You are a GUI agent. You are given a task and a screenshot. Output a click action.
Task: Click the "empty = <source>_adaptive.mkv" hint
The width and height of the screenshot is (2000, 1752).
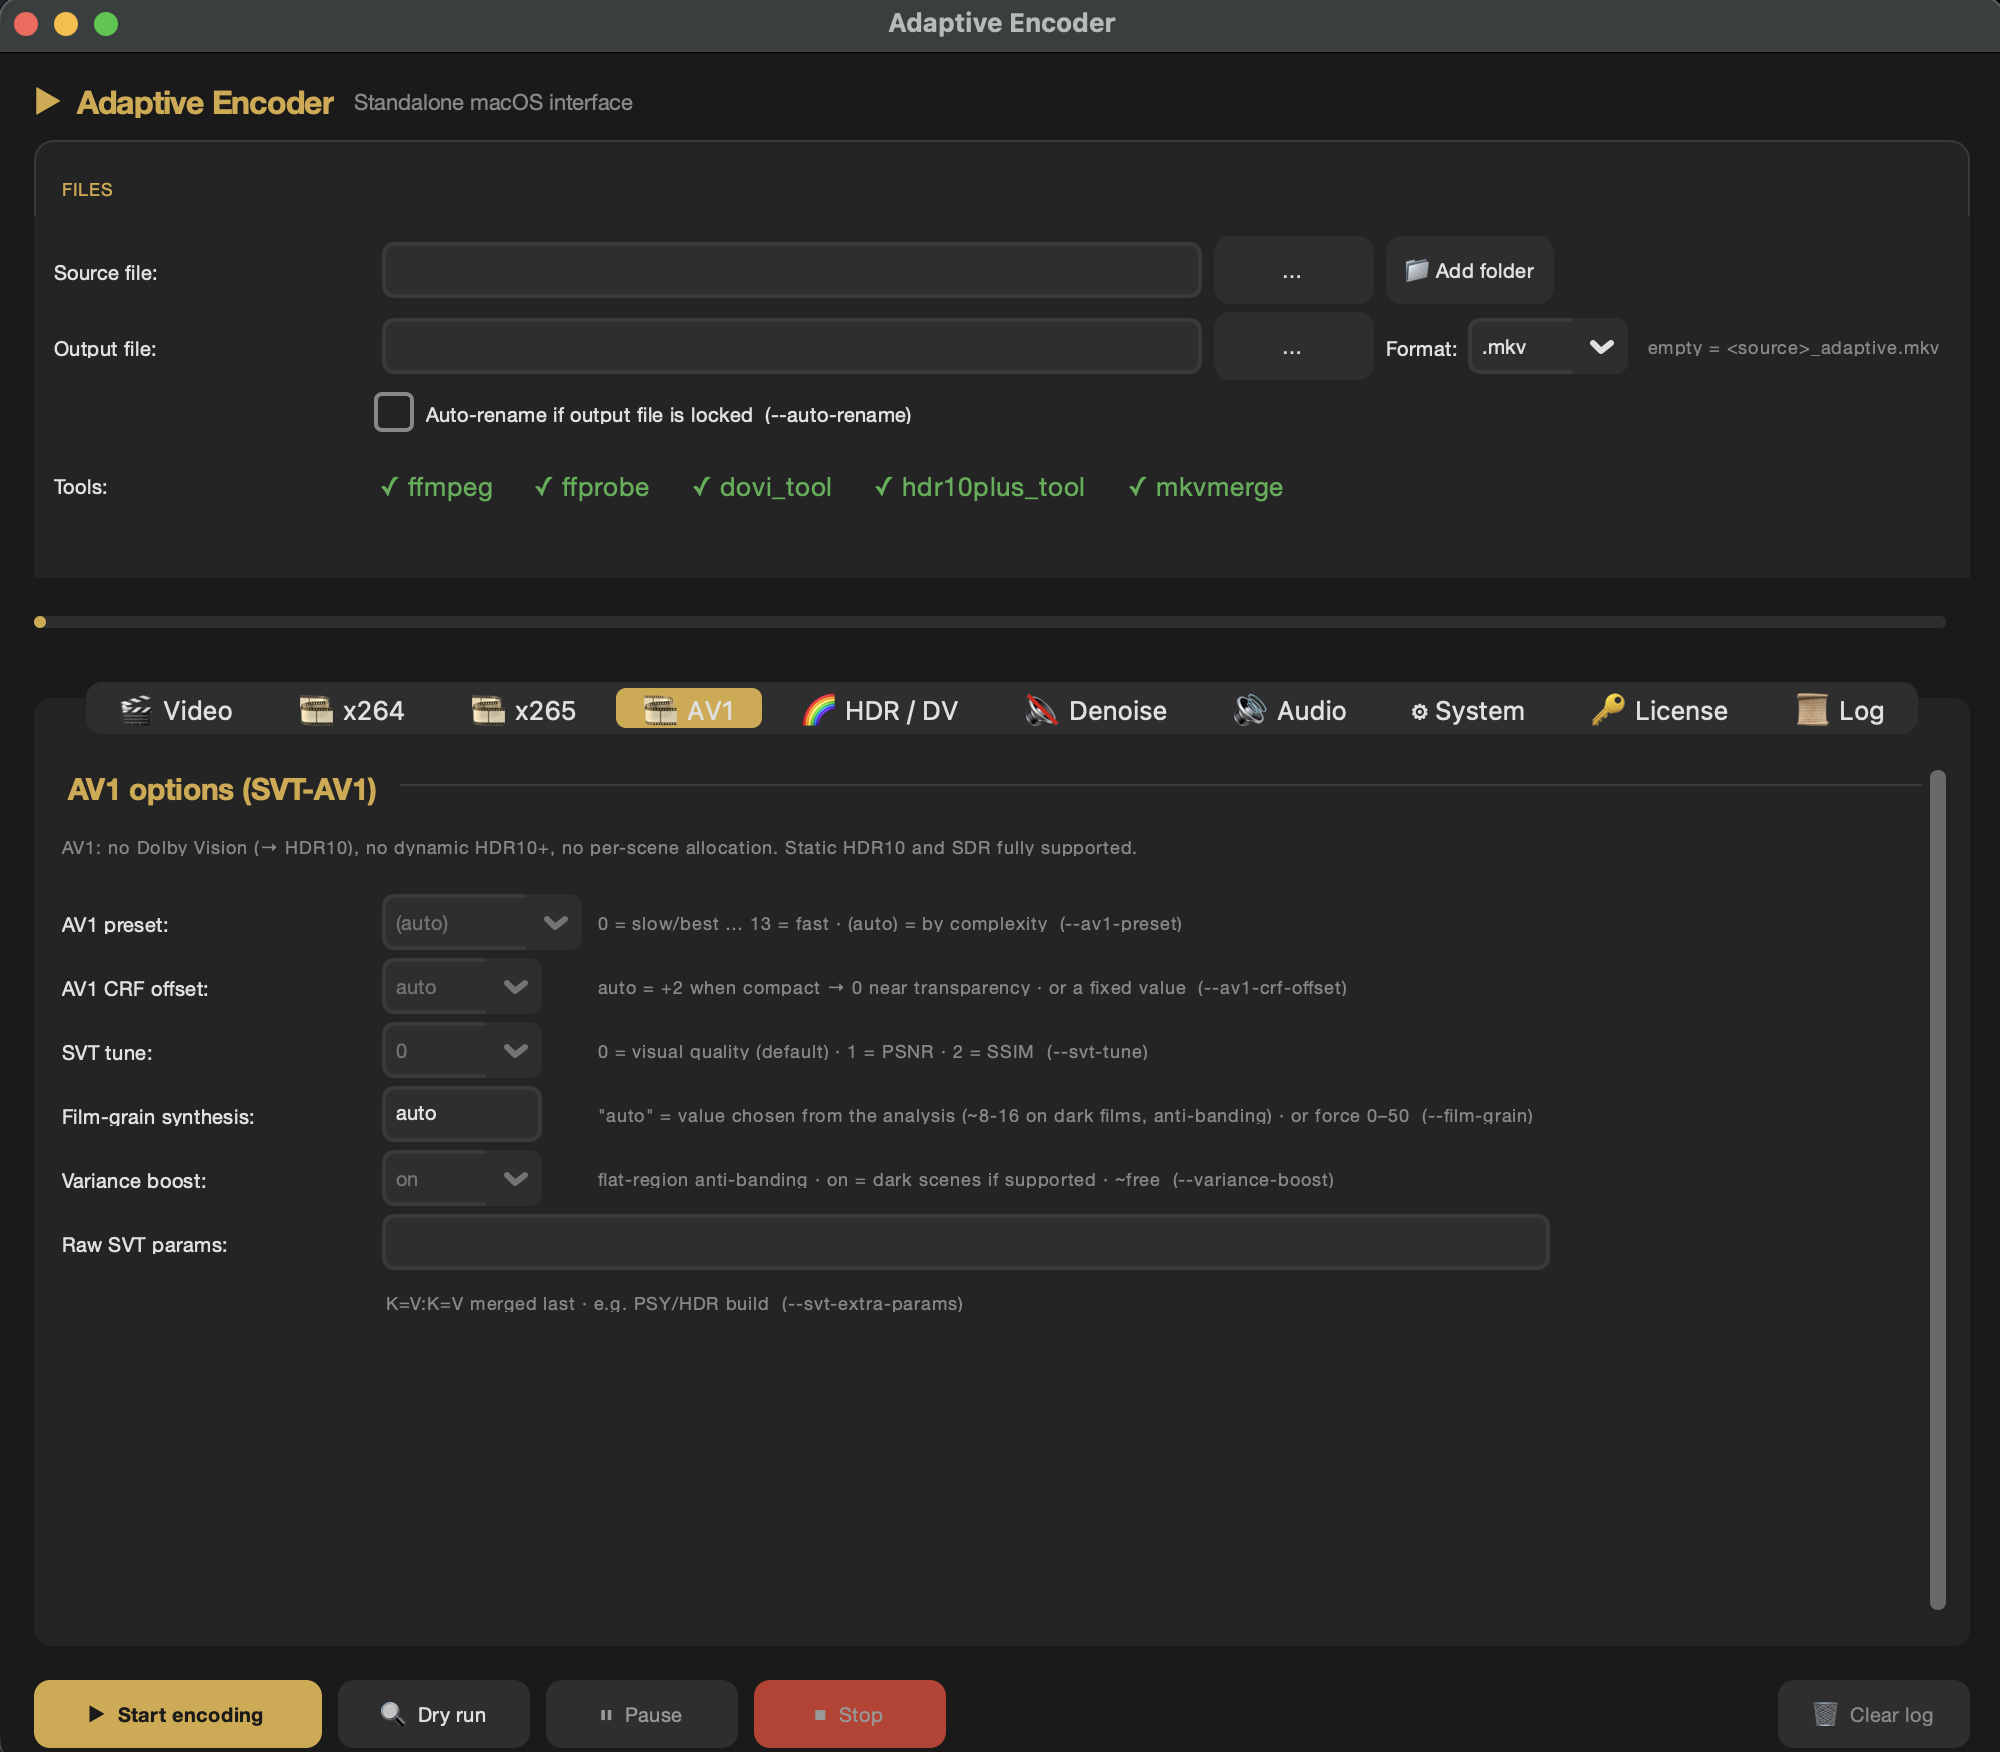pos(1793,348)
